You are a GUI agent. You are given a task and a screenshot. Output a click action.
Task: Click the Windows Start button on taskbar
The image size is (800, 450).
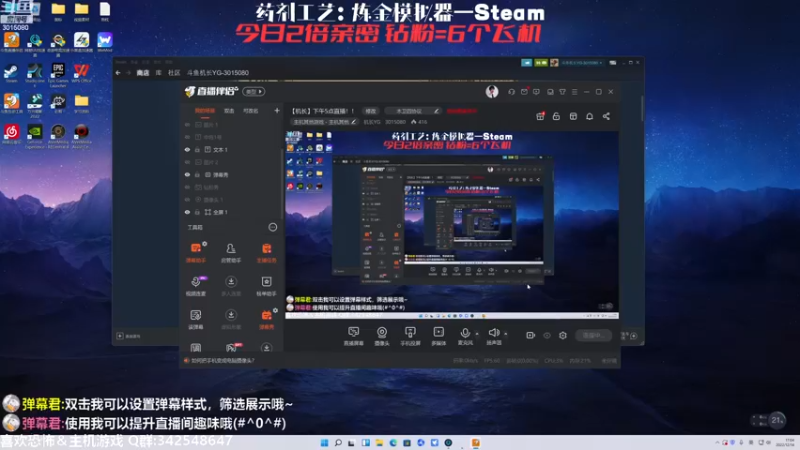pyautogui.click(x=324, y=442)
